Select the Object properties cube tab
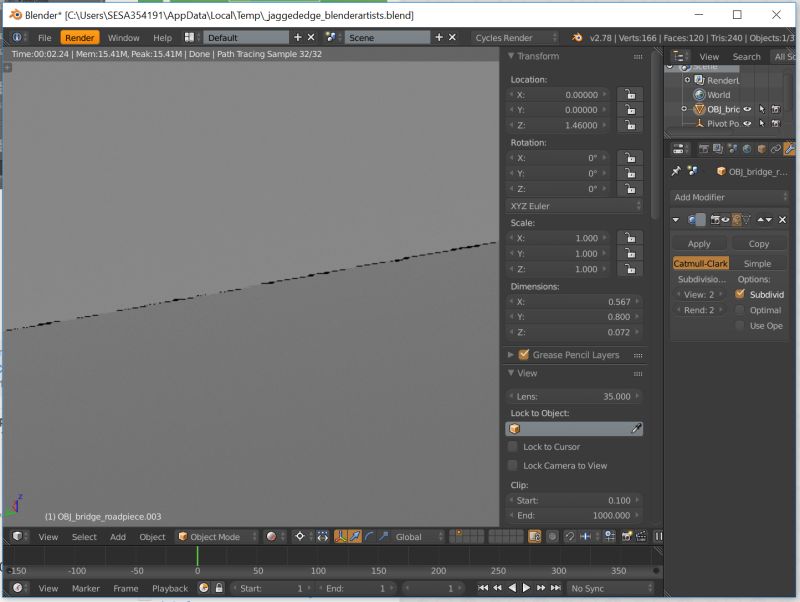Image resolution: width=800 pixels, height=602 pixels. pyautogui.click(x=762, y=148)
